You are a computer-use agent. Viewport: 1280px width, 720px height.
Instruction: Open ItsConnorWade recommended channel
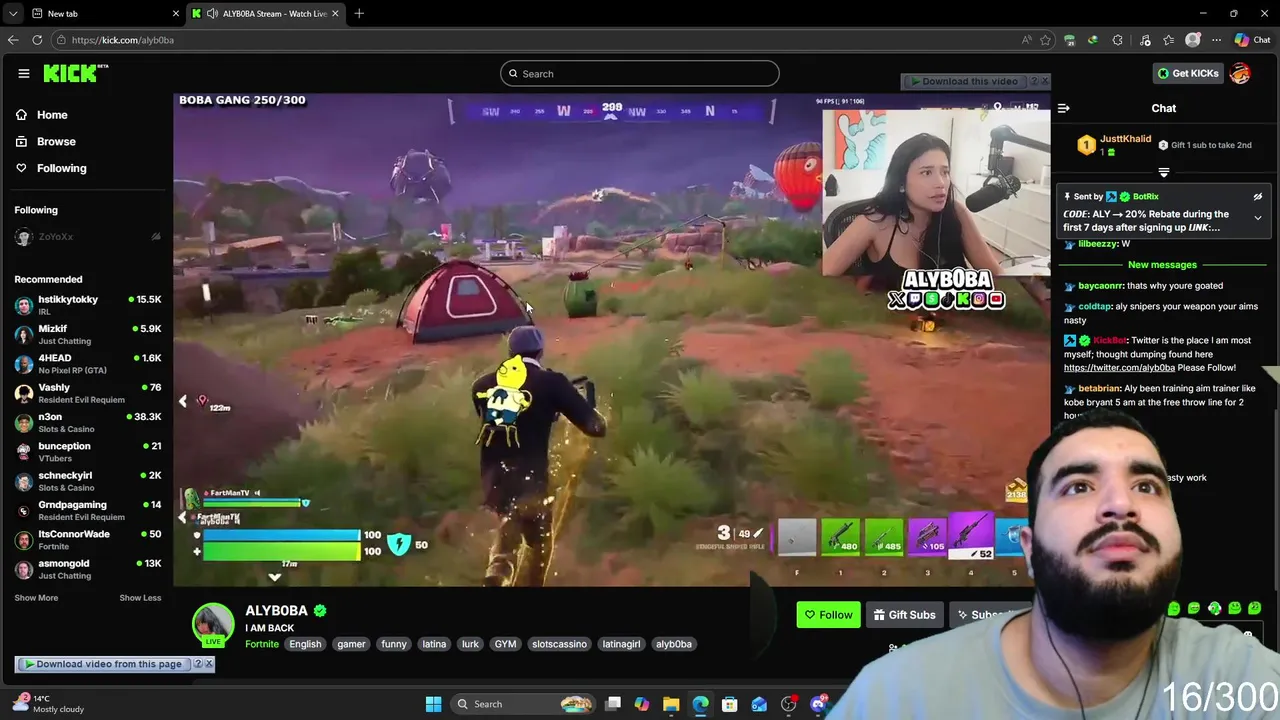click(87, 539)
